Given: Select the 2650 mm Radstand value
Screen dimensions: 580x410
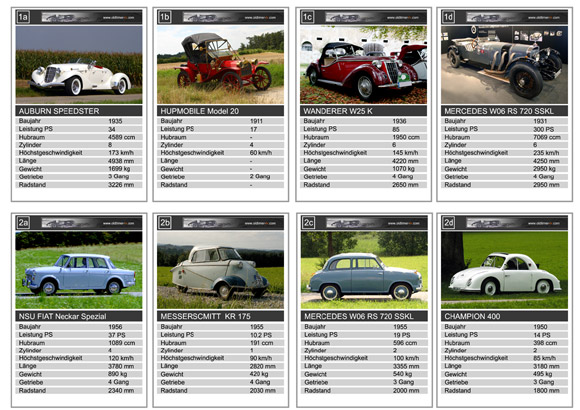Looking at the screenshot, I should click(405, 185).
